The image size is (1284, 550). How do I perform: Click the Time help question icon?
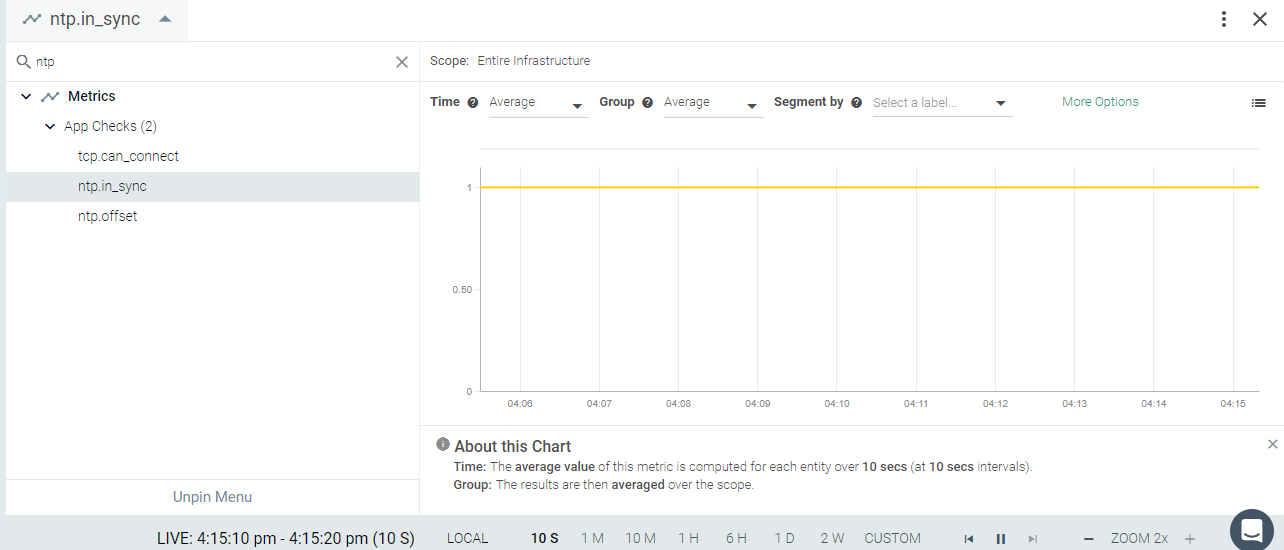coord(473,103)
